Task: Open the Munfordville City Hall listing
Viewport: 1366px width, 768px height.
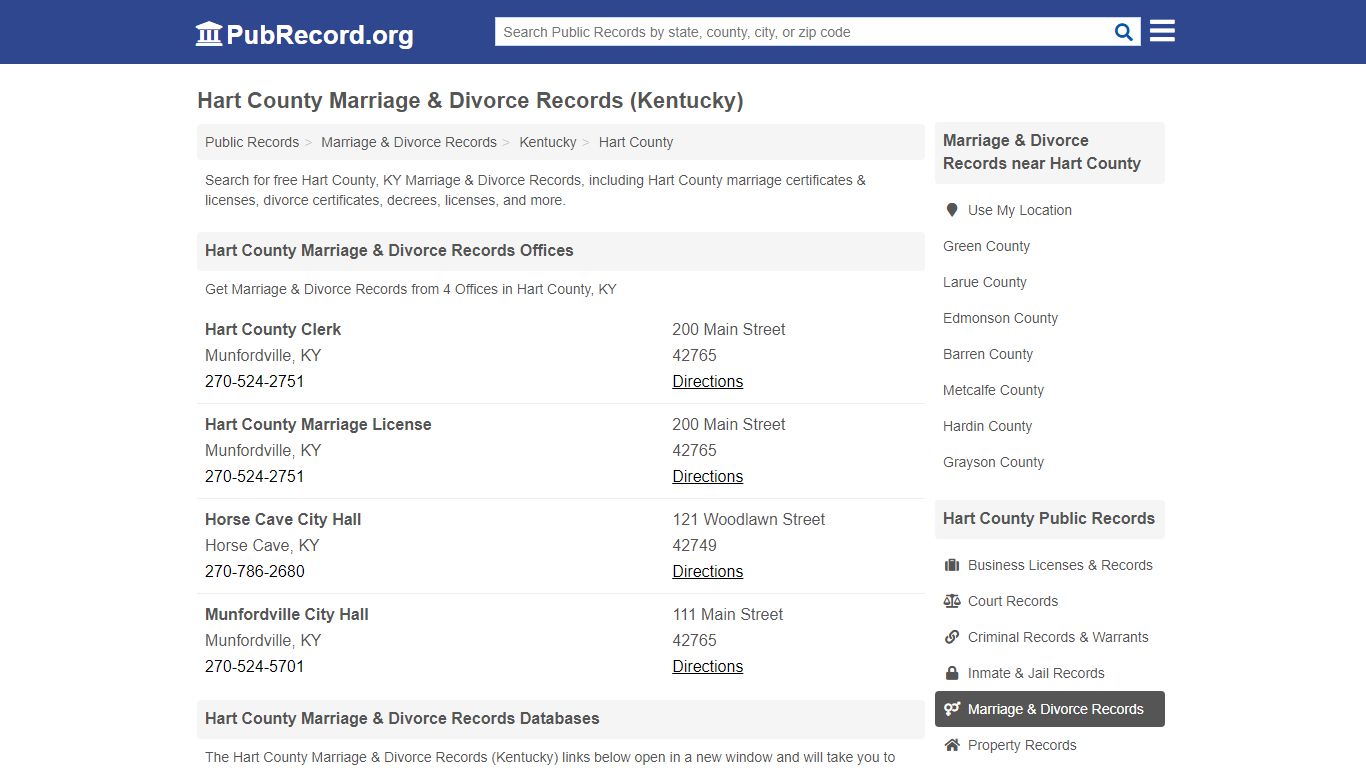Action: [287, 614]
